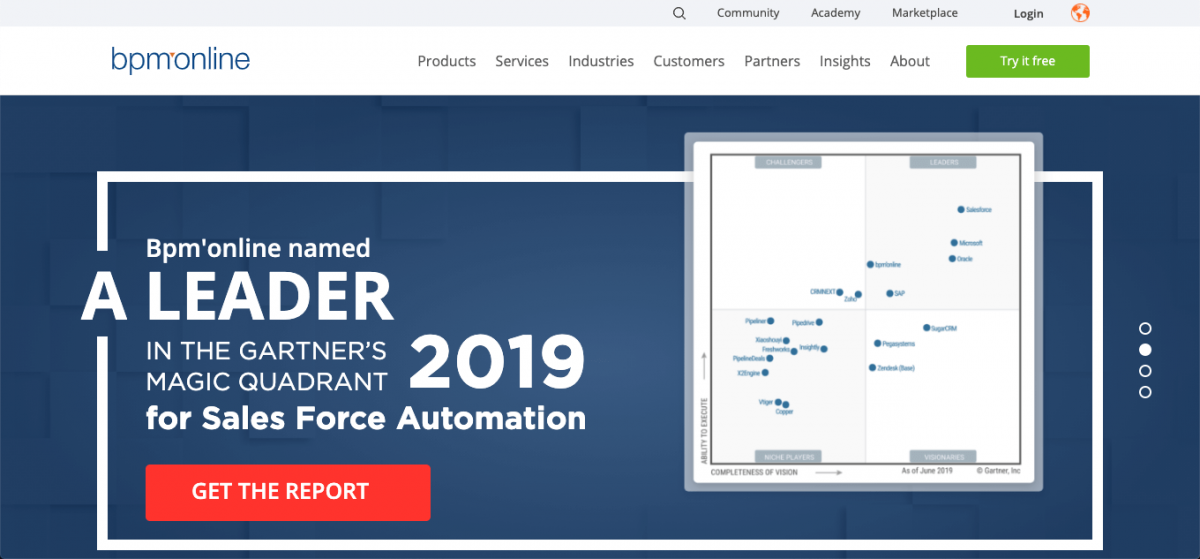This screenshot has height=559, width=1200.
Task: Click the 'Bpm'online named' text
Action: pos(258,247)
